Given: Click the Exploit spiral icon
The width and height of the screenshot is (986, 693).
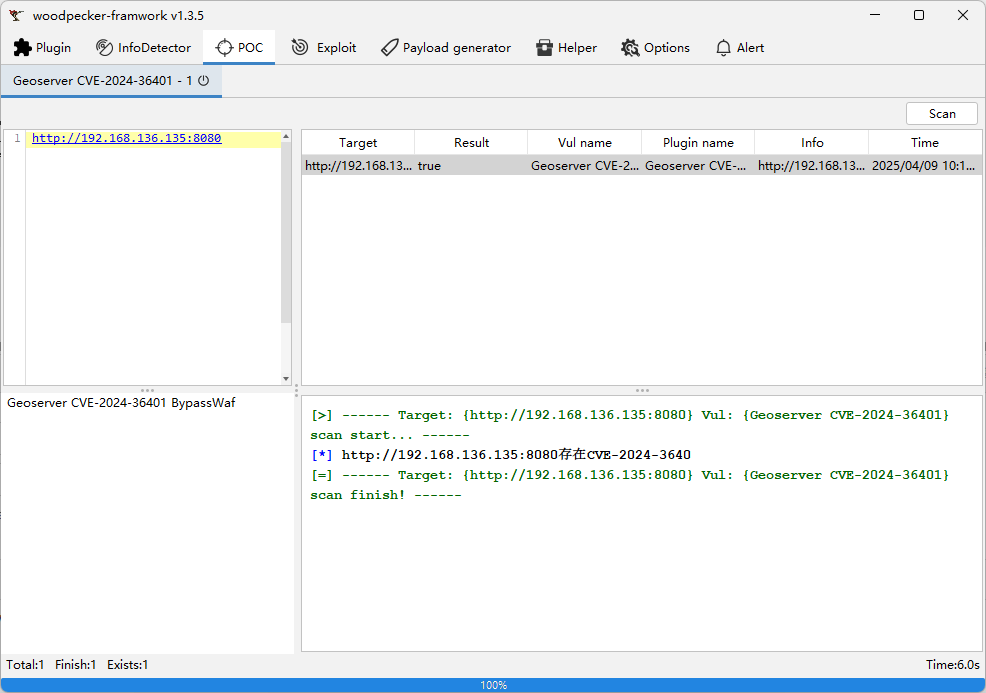Looking at the screenshot, I should (300, 48).
